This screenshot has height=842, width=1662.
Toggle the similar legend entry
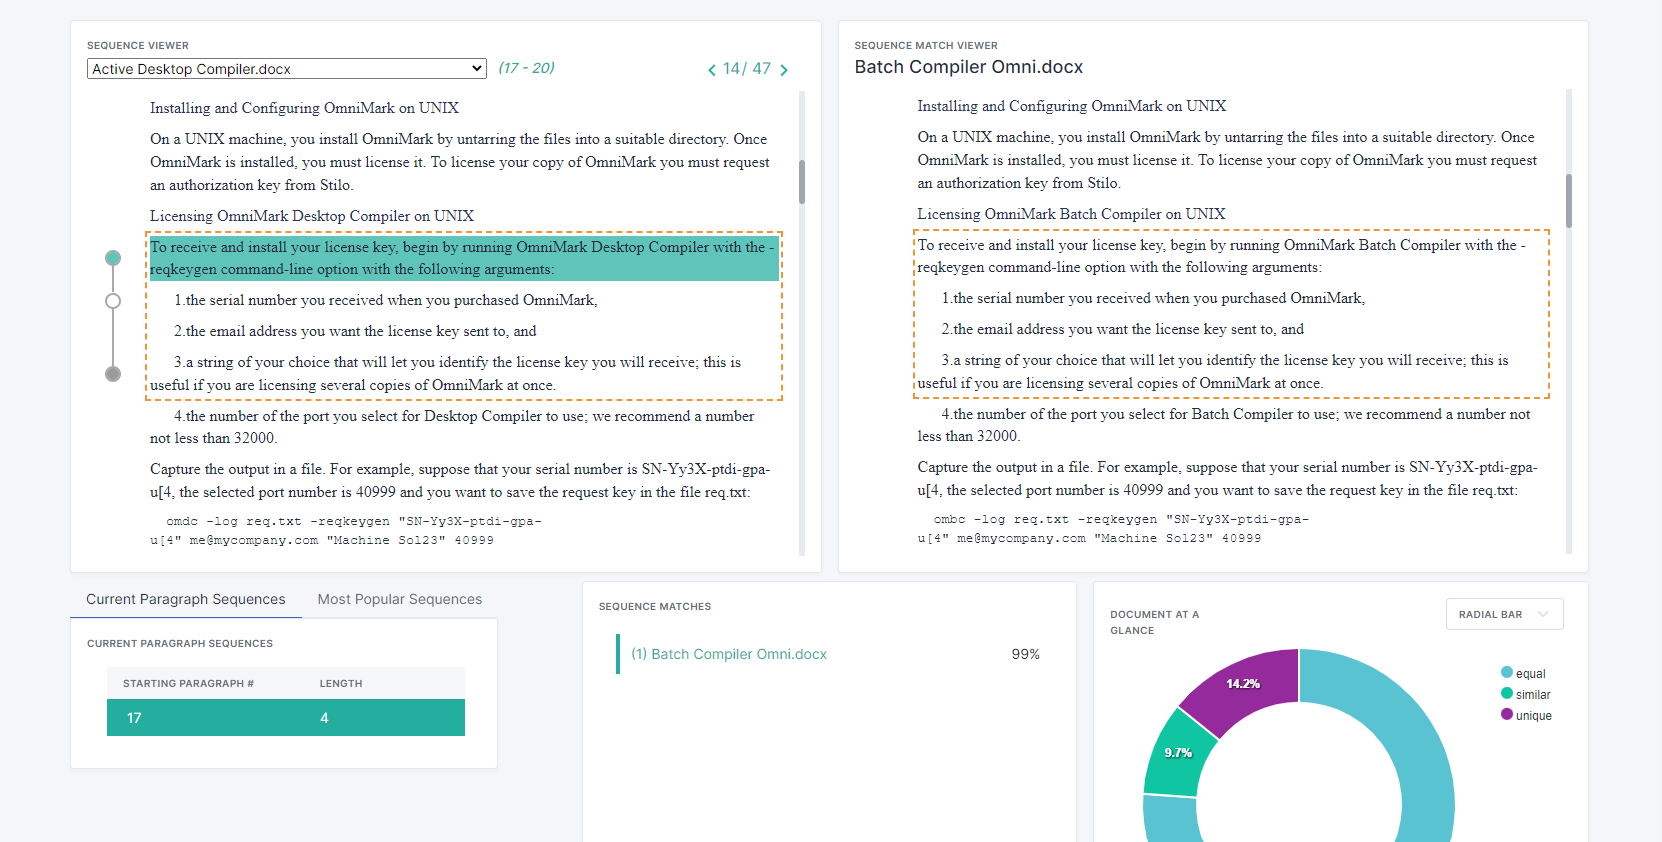[1526, 694]
